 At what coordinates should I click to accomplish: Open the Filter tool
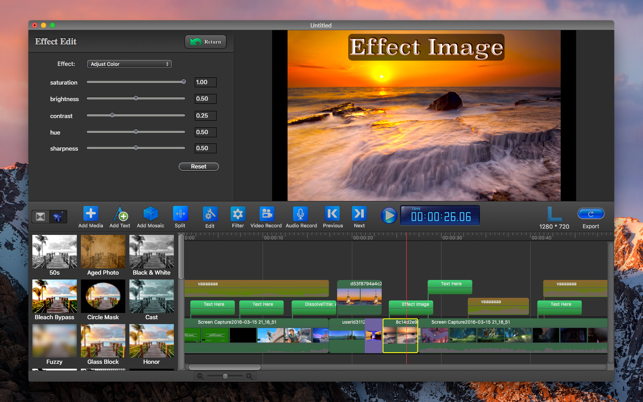tap(238, 214)
